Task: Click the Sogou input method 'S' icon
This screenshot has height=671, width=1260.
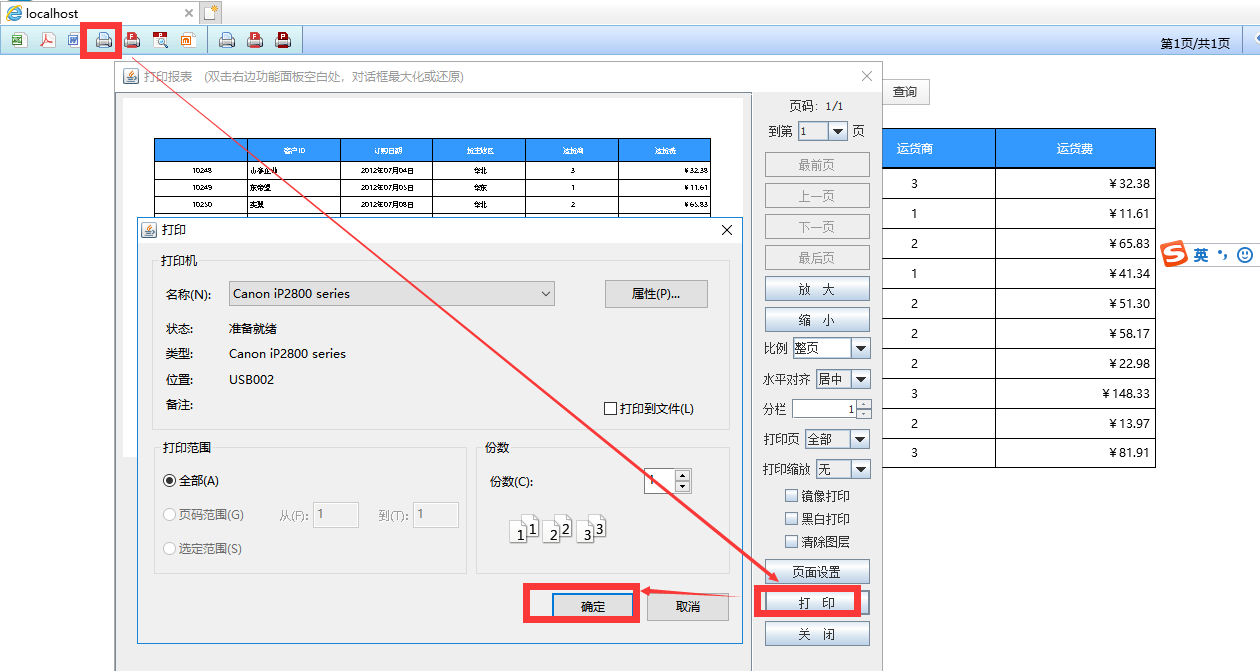Action: click(1173, 254)
